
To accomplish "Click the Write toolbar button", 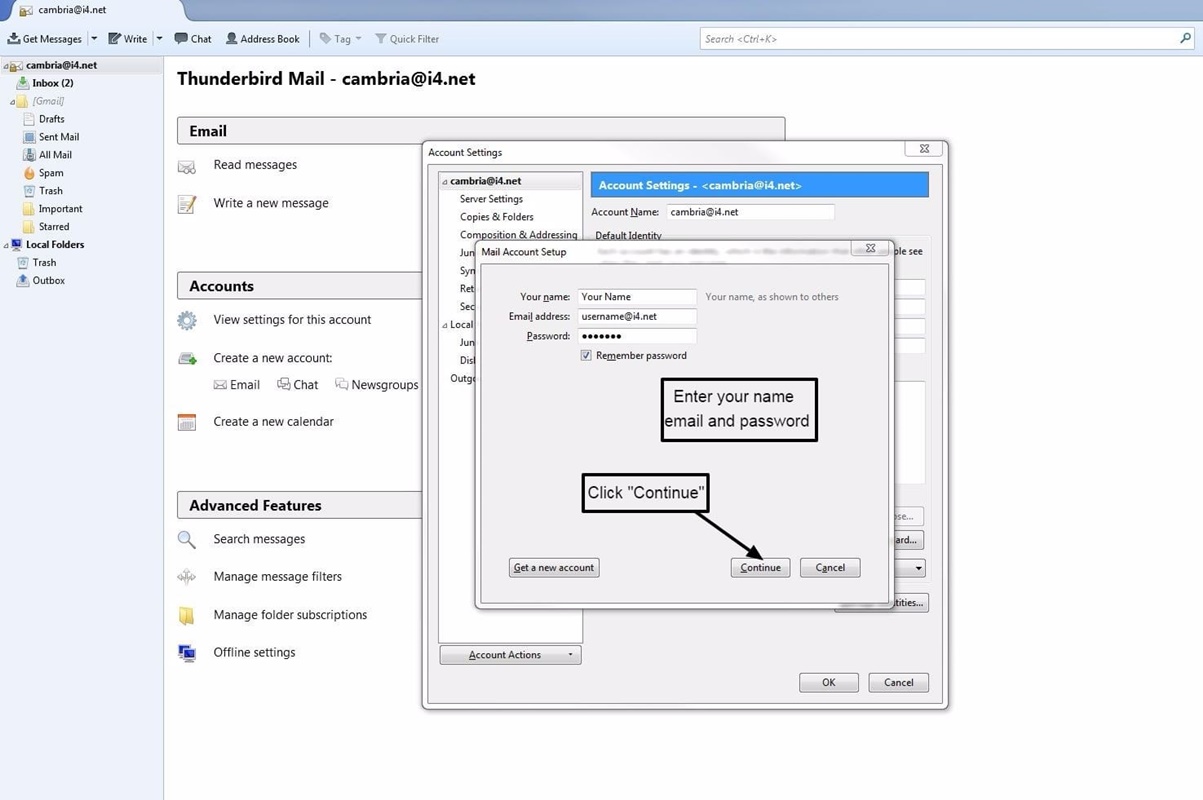I will coord(128,39).
